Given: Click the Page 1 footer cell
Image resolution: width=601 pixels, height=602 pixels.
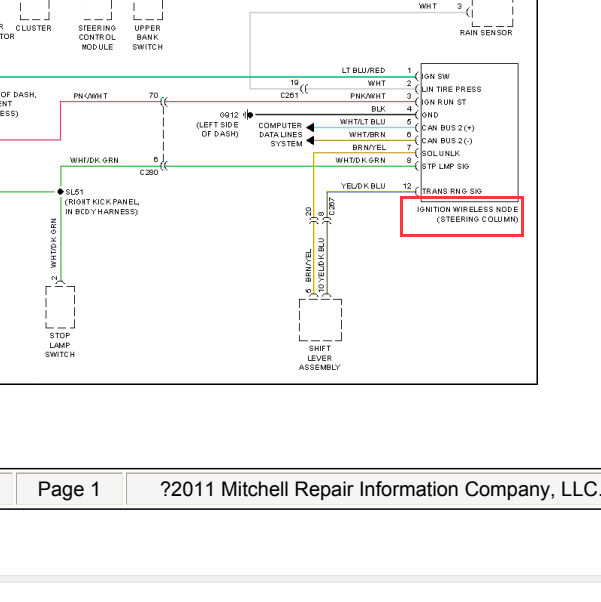Looking at the screenshot, I should pos(69,489).
